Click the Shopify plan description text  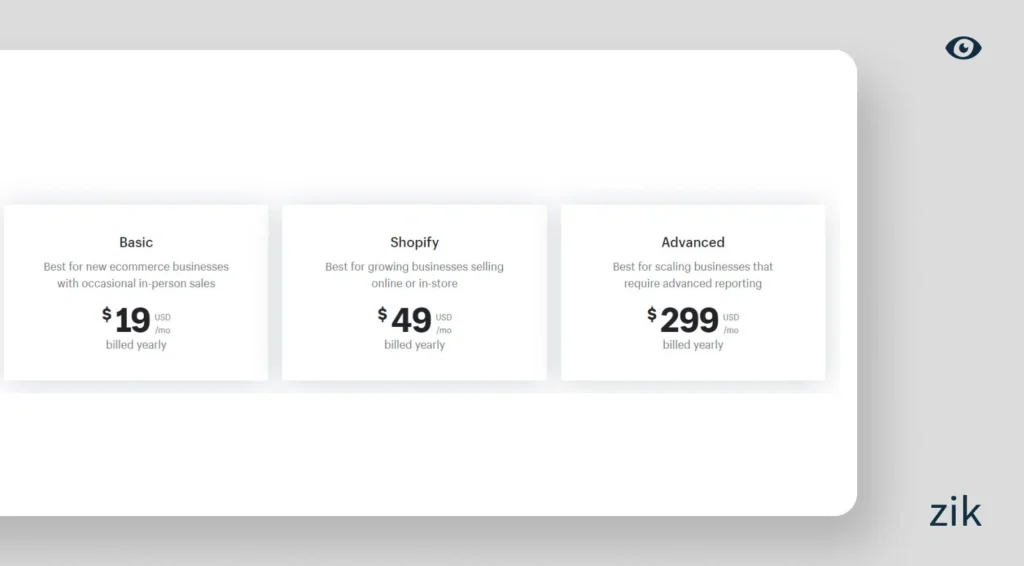click(x=414, y=275)
